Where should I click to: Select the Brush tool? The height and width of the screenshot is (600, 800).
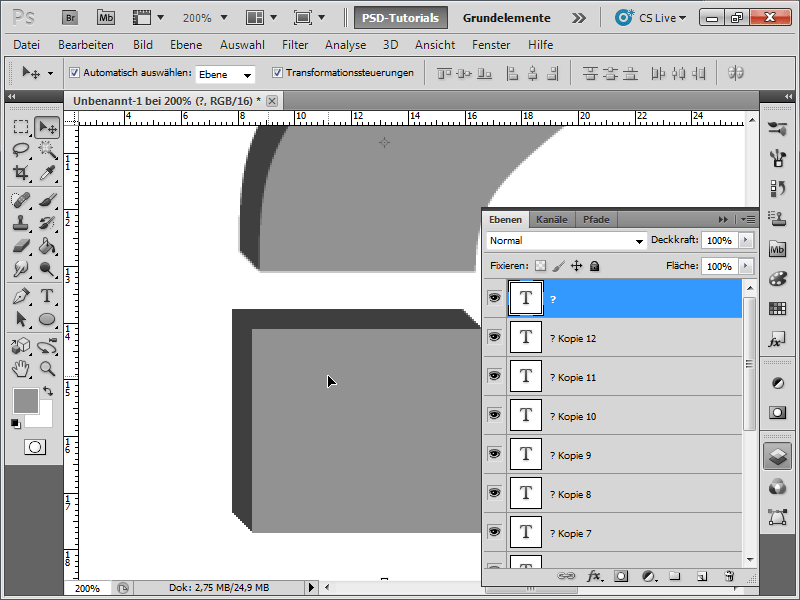pos(47,199)
